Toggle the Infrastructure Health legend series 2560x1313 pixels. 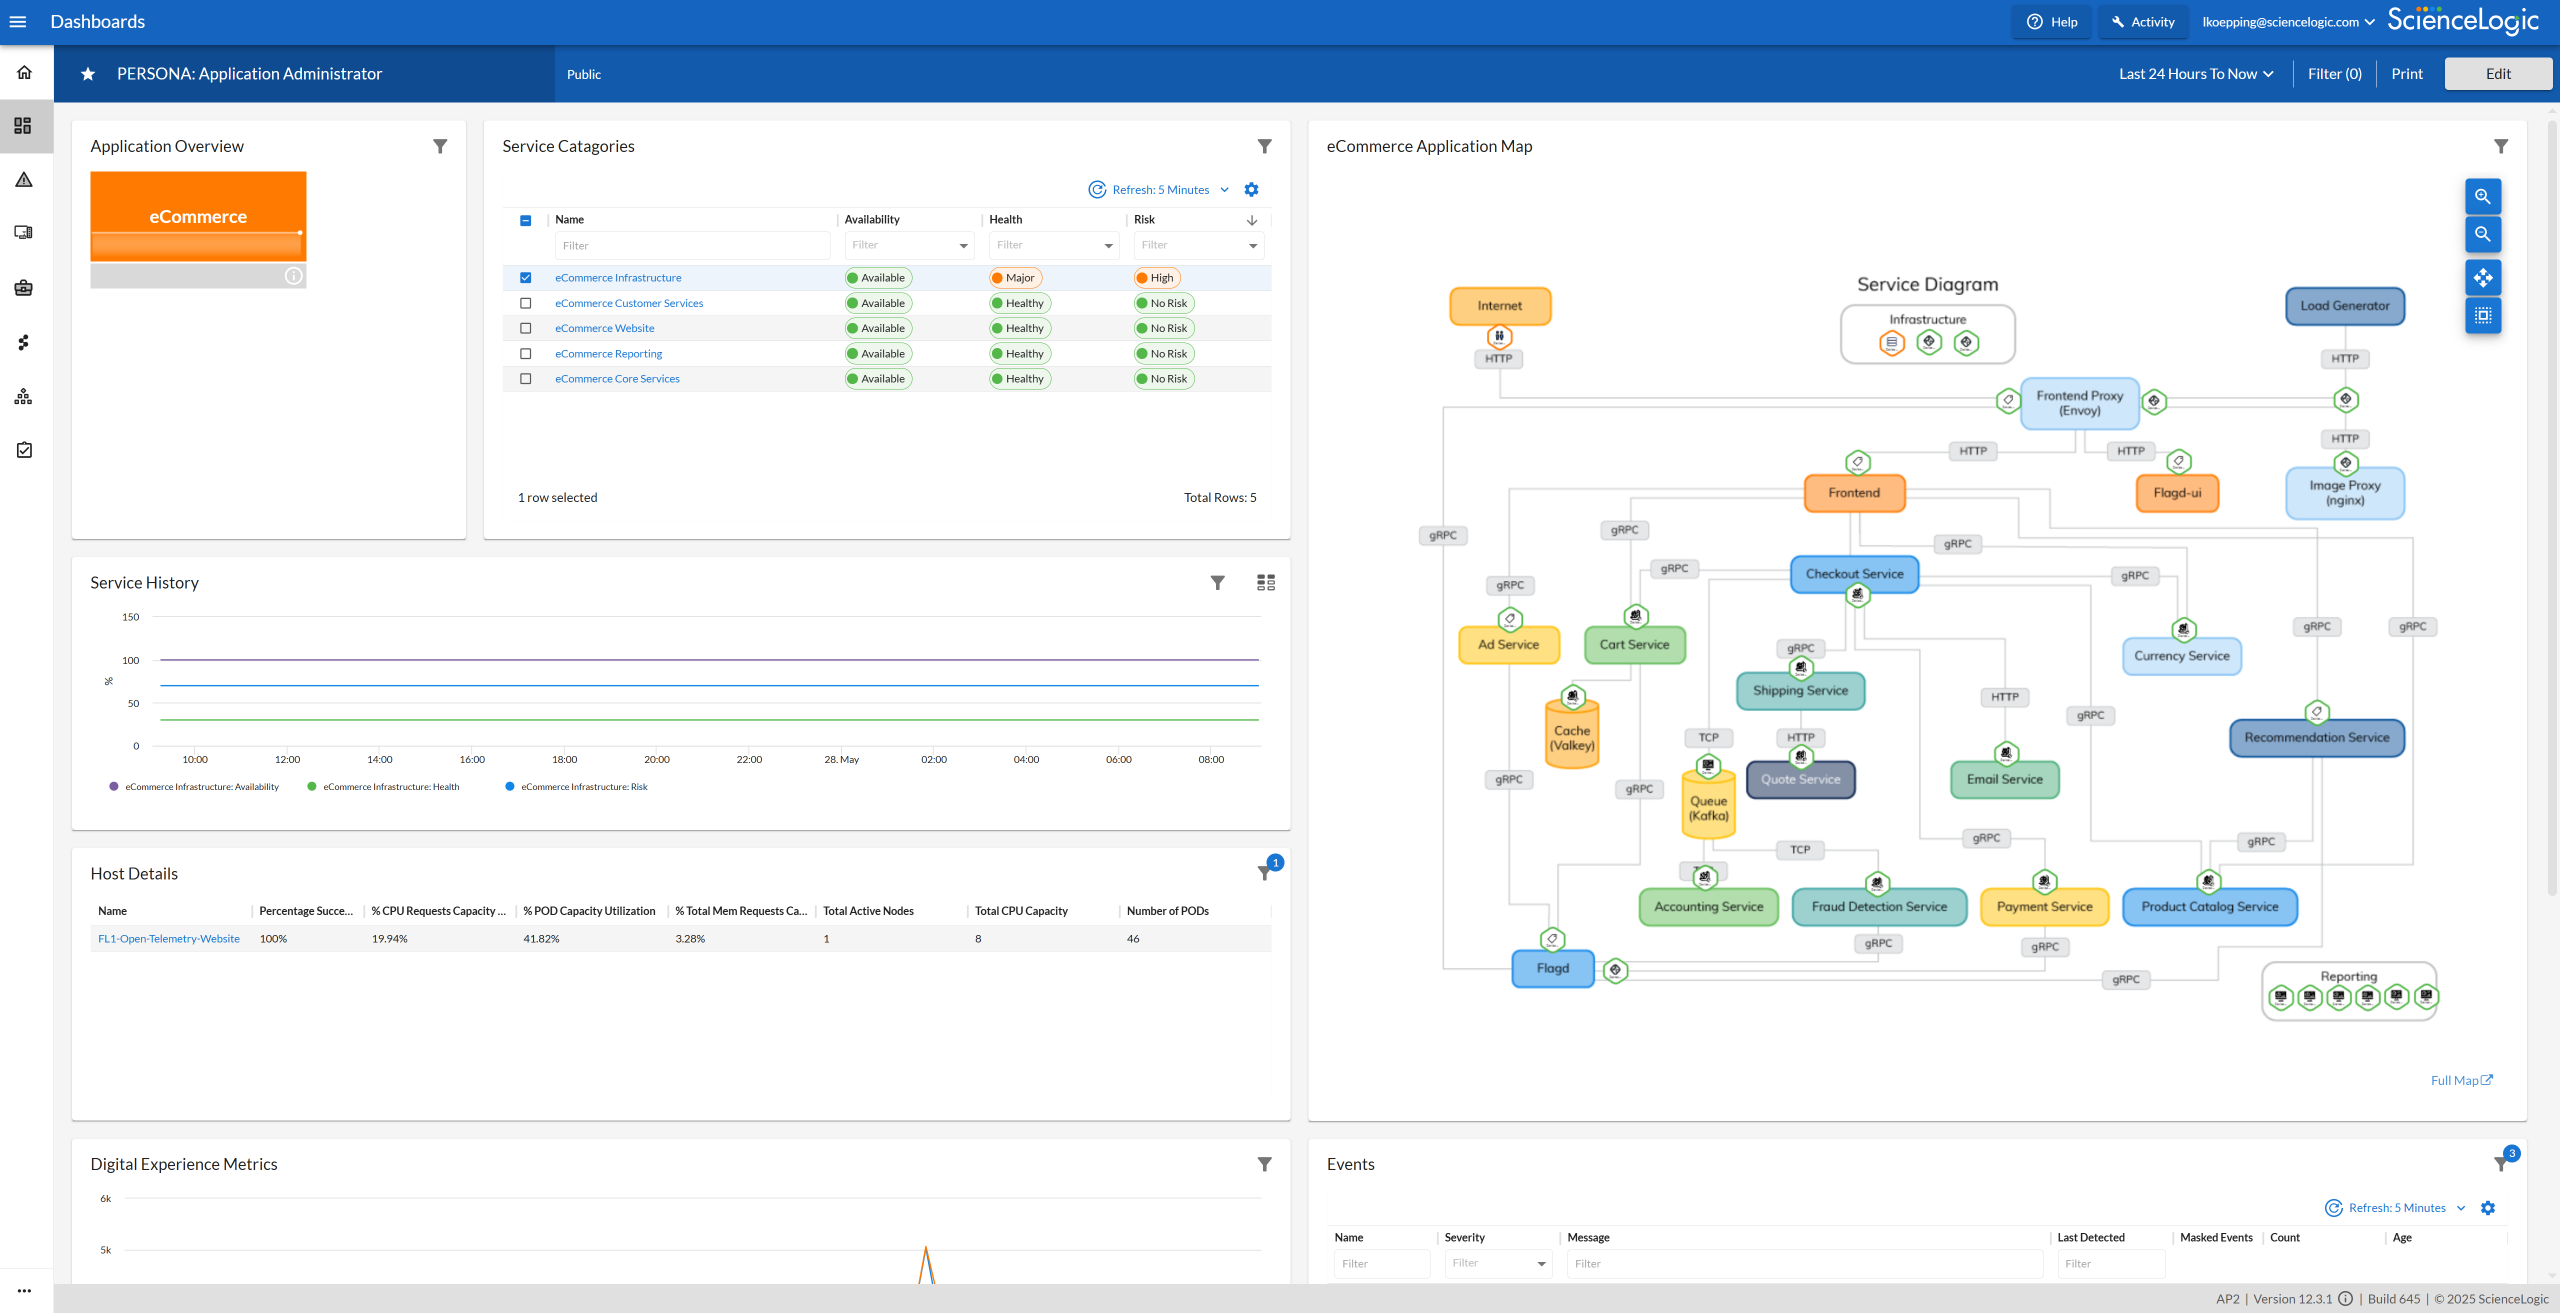tap(384, 787)
